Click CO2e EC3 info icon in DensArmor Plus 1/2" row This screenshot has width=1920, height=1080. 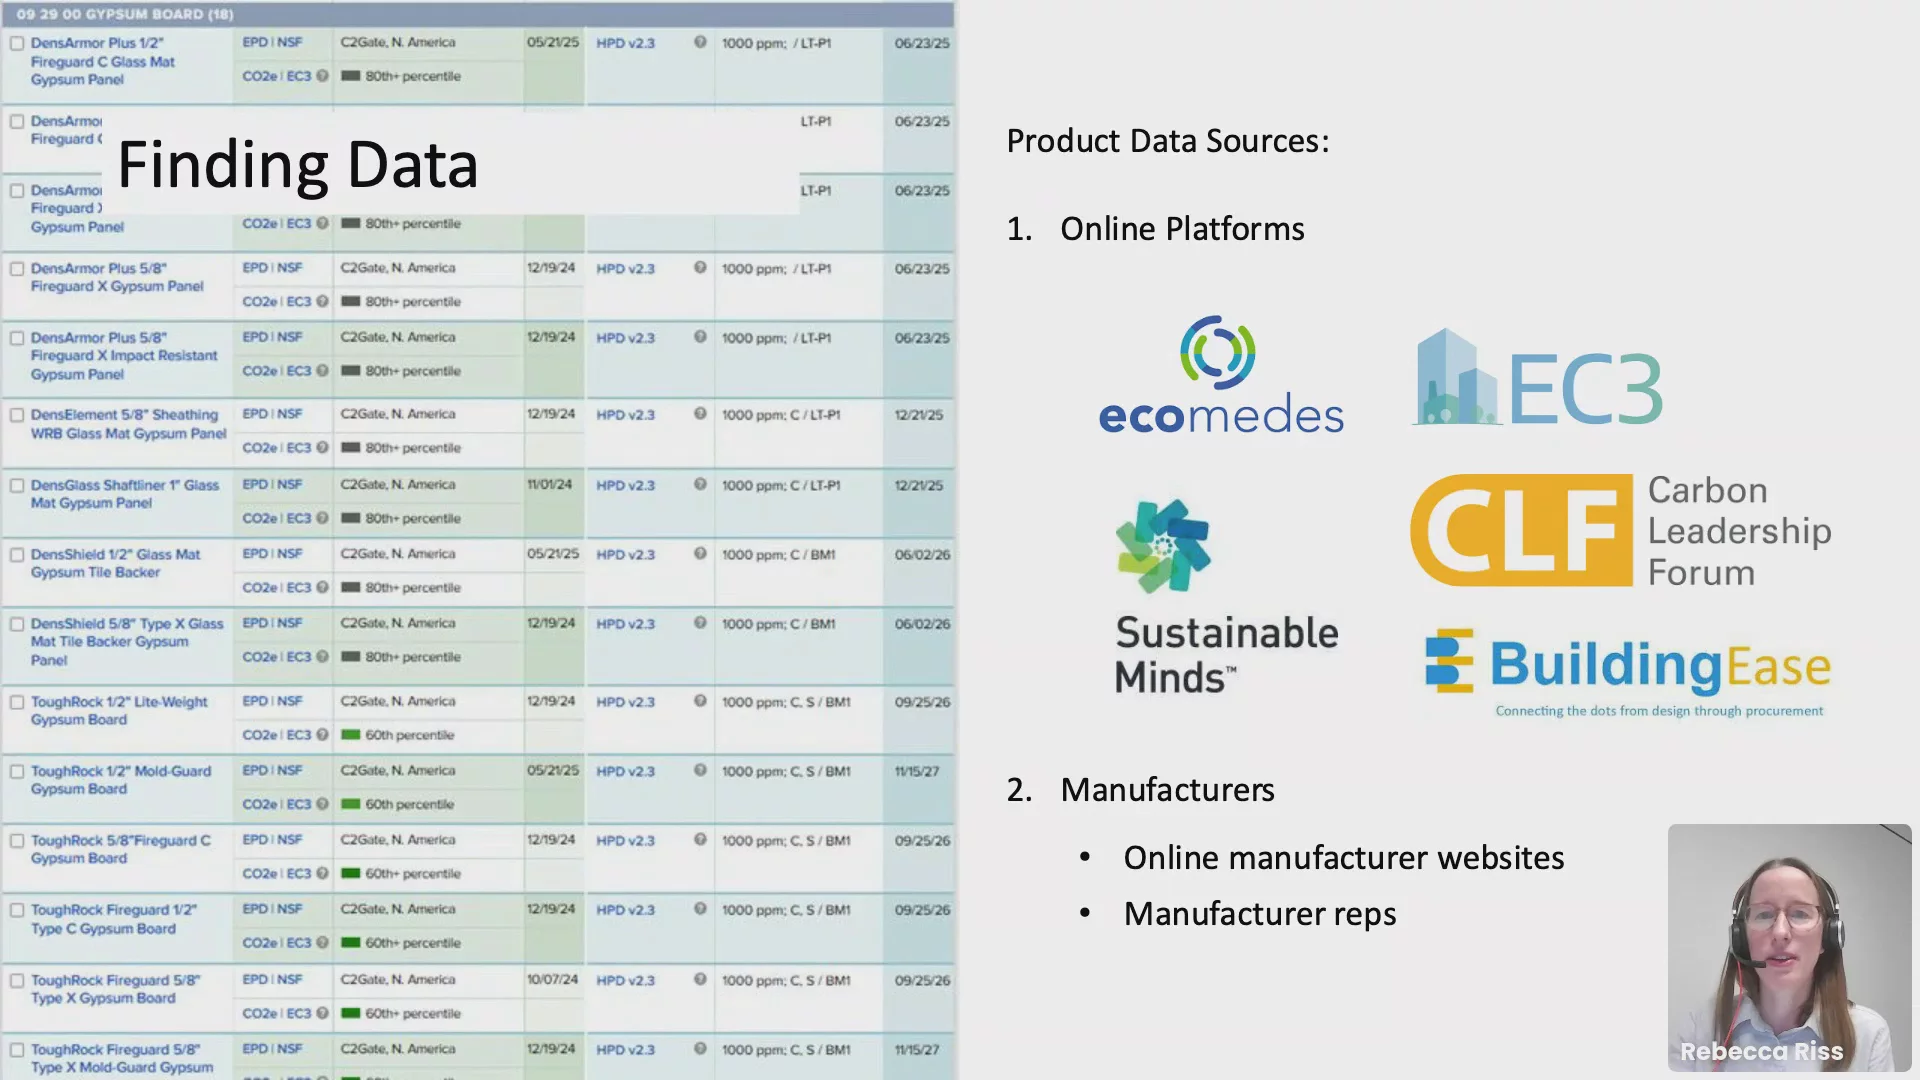click(322, 76)
